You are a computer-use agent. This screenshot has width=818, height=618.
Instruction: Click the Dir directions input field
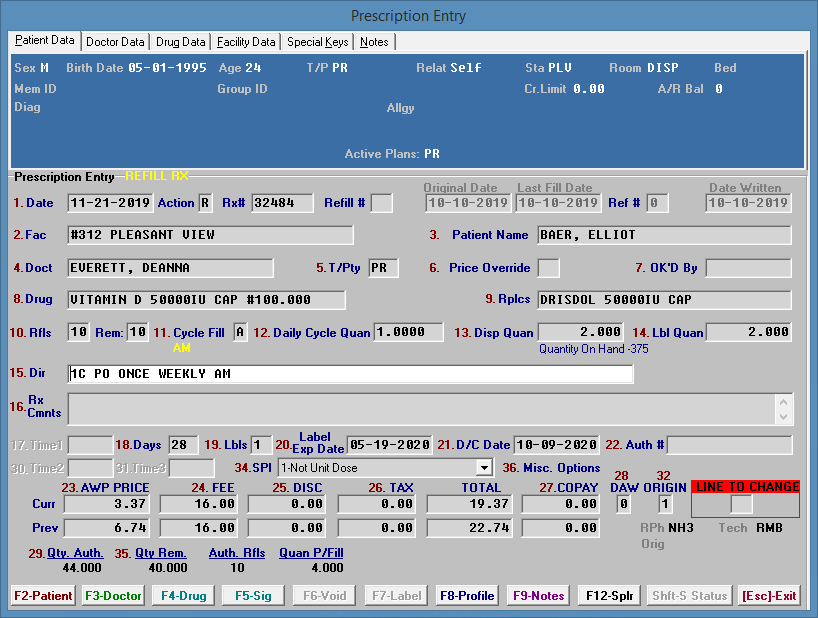350,374
